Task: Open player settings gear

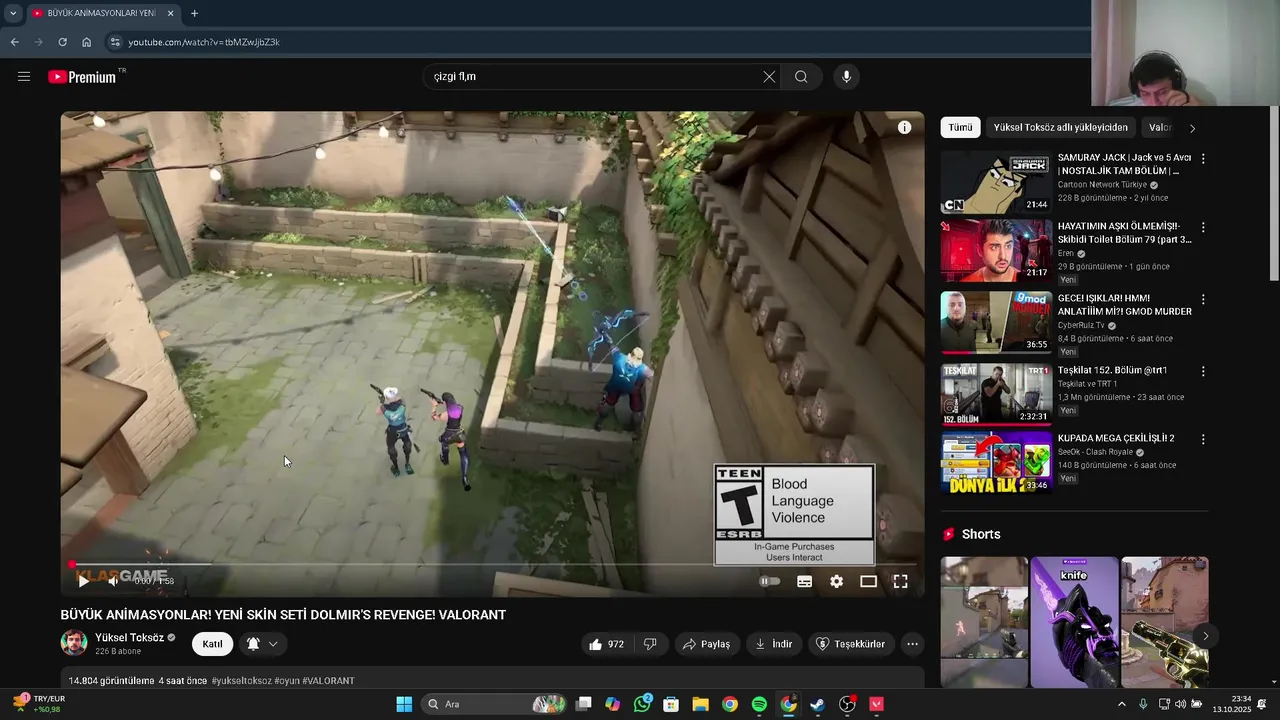Action: pyautogui.click(x=836, y=581)
